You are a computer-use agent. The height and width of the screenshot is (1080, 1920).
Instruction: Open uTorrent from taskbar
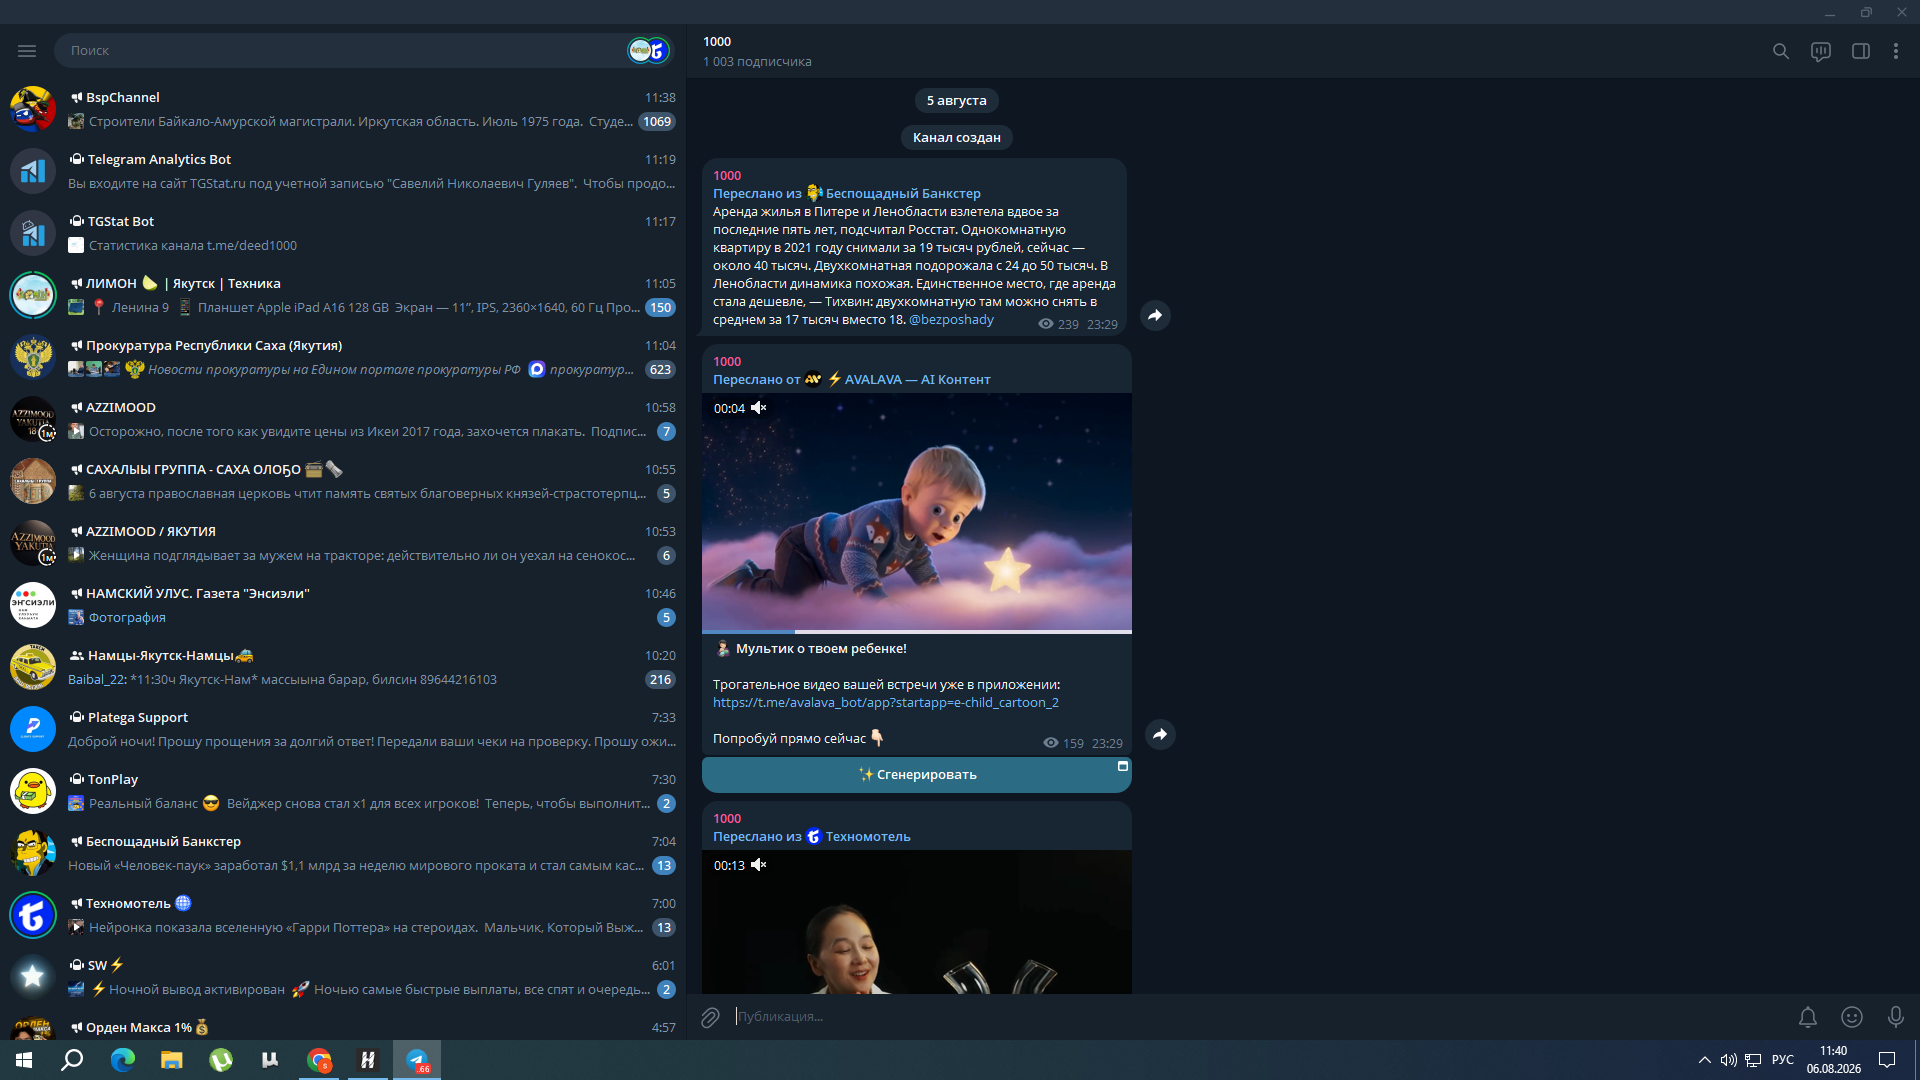tap(221, 1060)
